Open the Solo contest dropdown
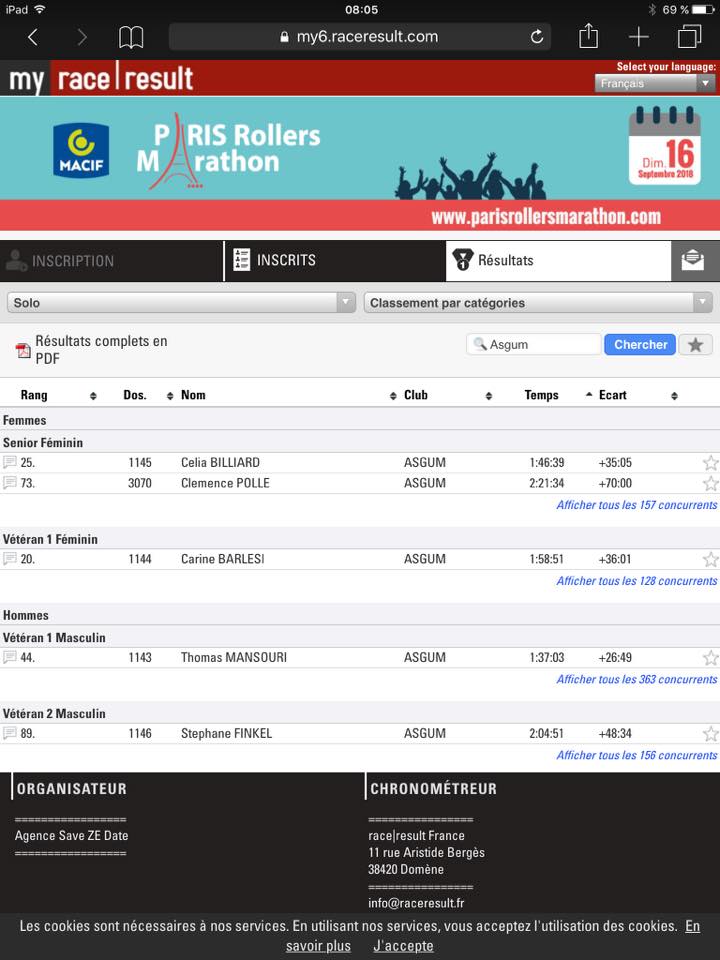The image size is (720, 960). click(x=181, y=302)
